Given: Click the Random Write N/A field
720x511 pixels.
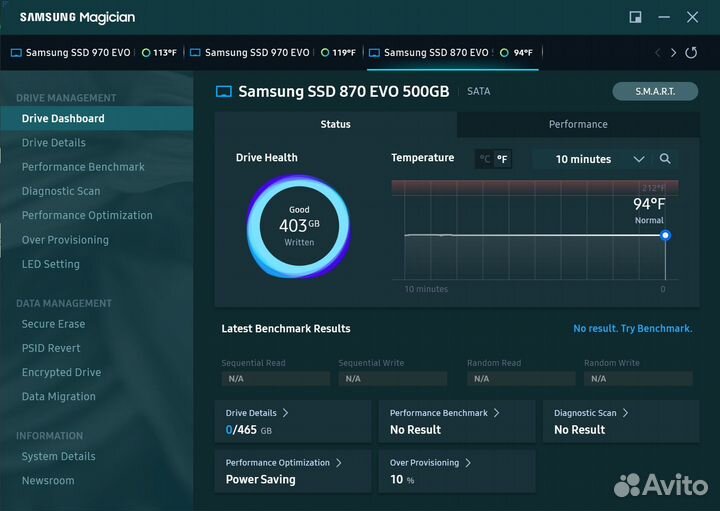Looking at the screenshot, I should (638, 379).
